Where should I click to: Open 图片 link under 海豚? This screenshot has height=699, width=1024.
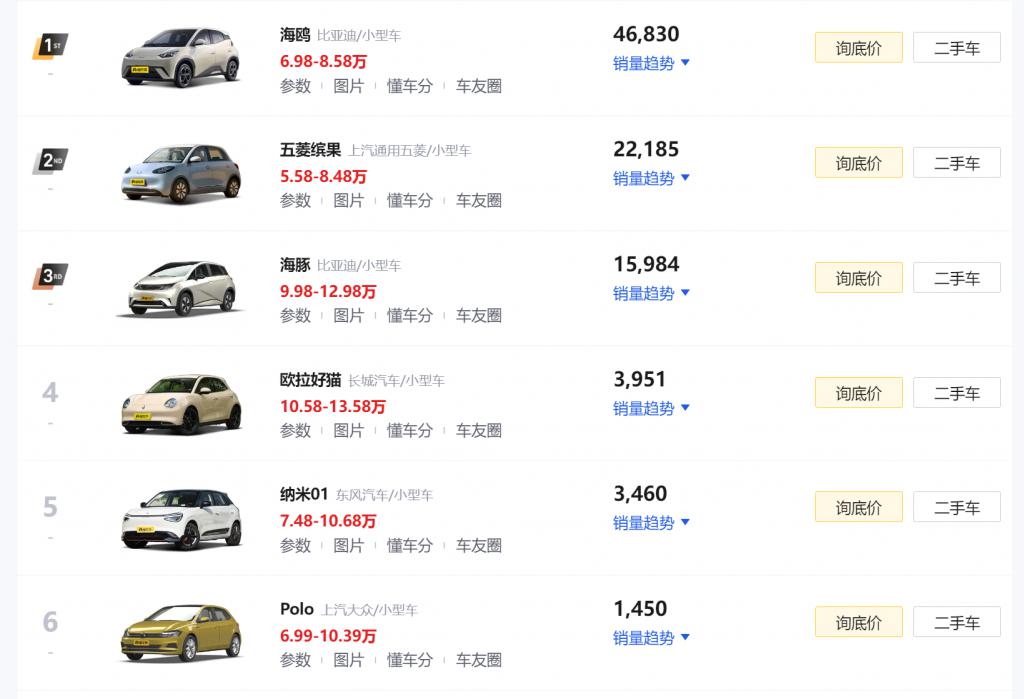point(348,315)
